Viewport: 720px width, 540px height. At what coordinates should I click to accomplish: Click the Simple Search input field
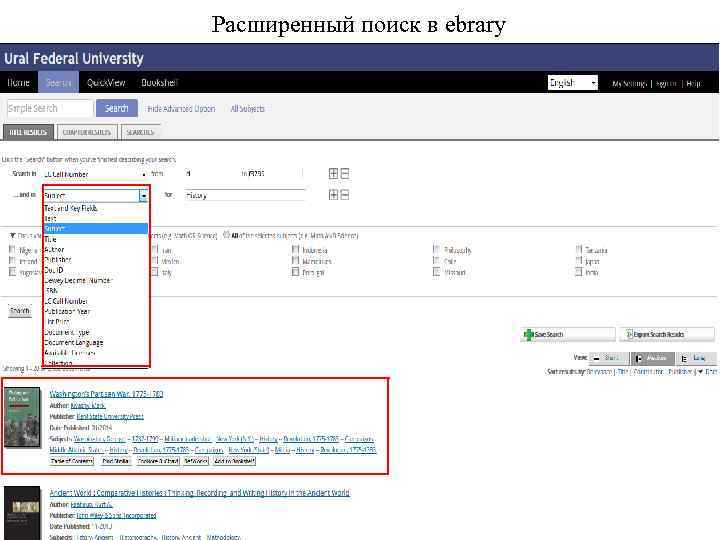(x=50, y=108)
